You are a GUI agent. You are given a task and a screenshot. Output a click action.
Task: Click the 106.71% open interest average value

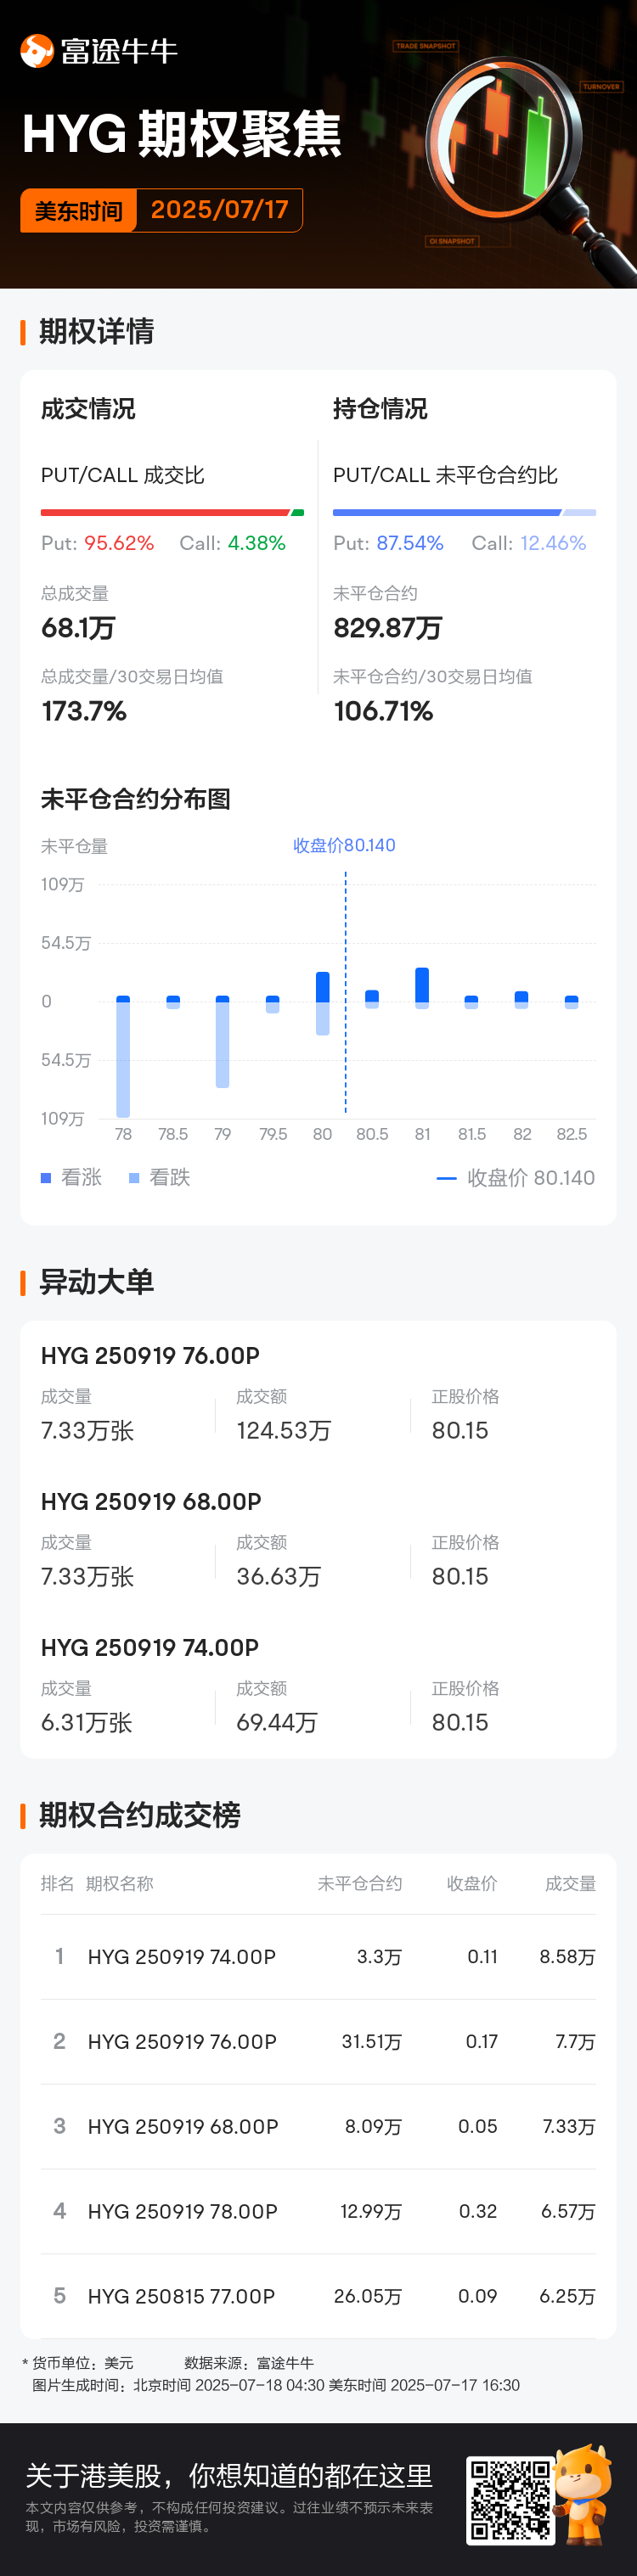(383, 711)
